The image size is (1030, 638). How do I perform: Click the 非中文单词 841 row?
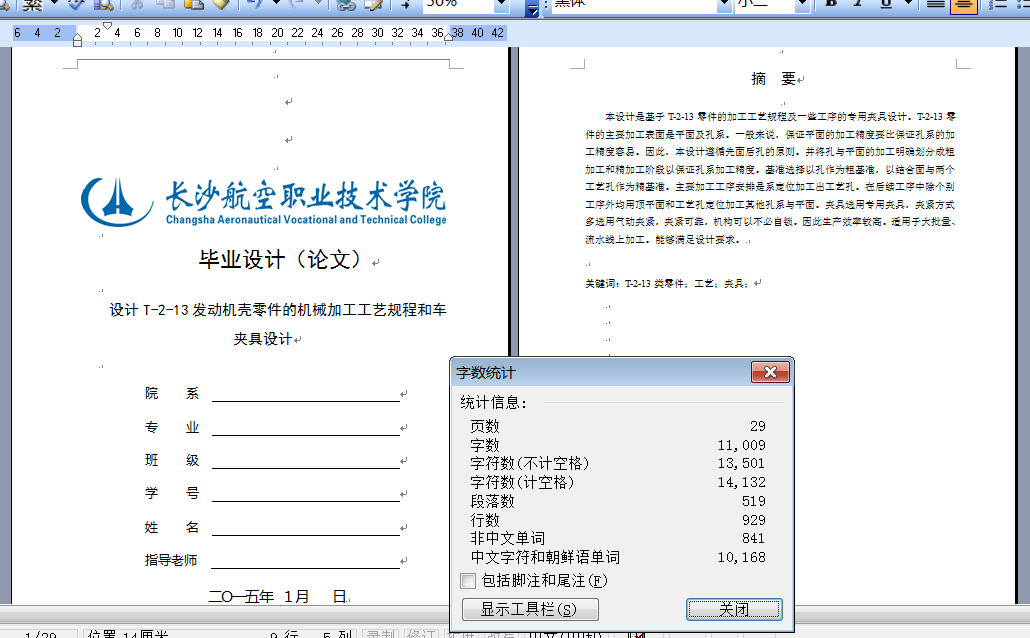(x=617, y=539)
